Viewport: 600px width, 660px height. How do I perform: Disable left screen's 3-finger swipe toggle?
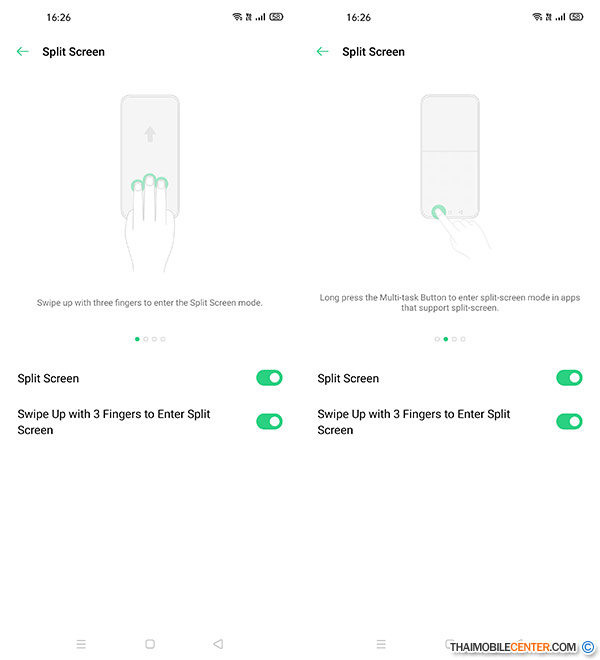(x=269, y=421)
